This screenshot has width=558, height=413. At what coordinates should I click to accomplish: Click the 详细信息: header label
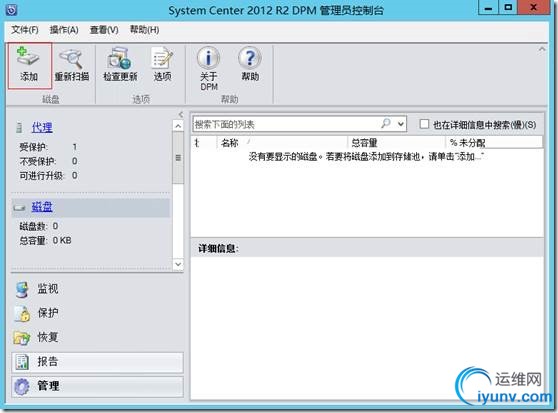point(218,249)
